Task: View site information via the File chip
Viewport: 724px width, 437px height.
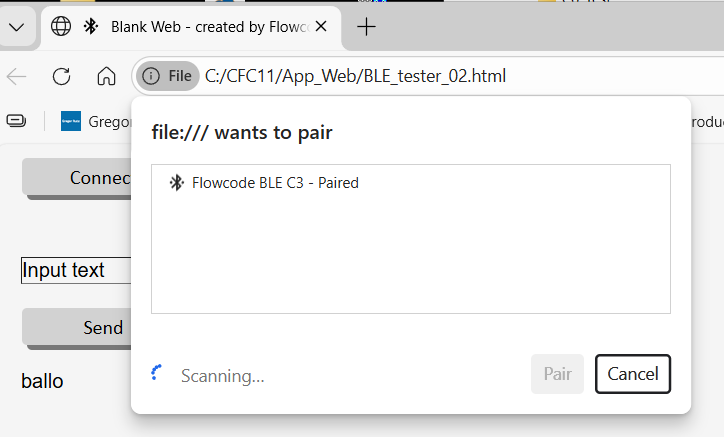Action: [167, 76]
